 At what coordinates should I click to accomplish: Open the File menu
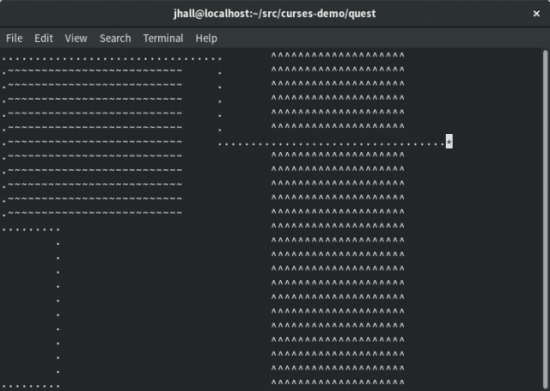coord(14,38)
